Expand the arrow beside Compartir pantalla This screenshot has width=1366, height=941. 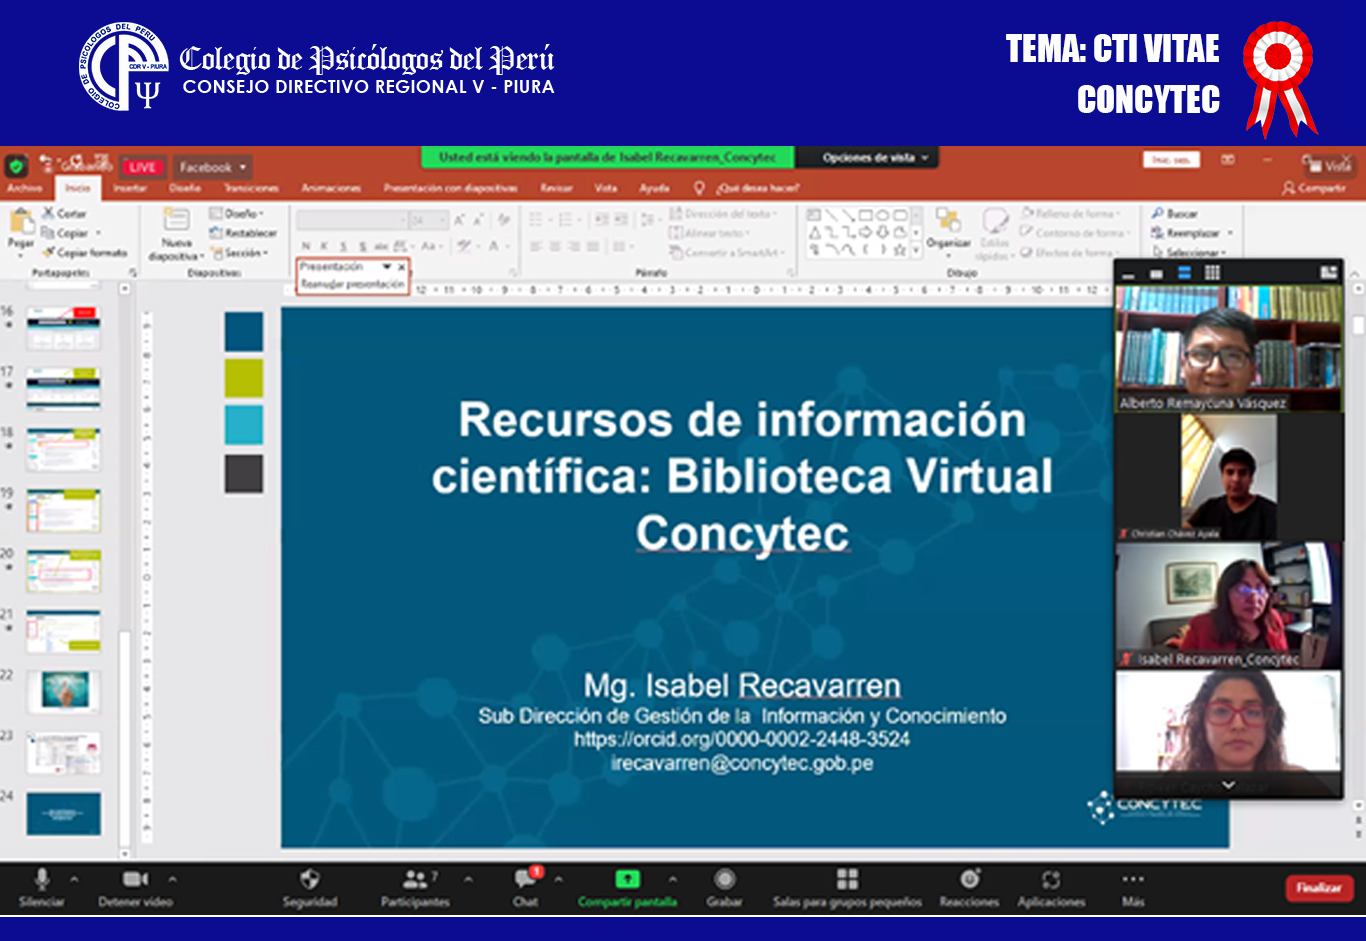(x=672, y=879)
